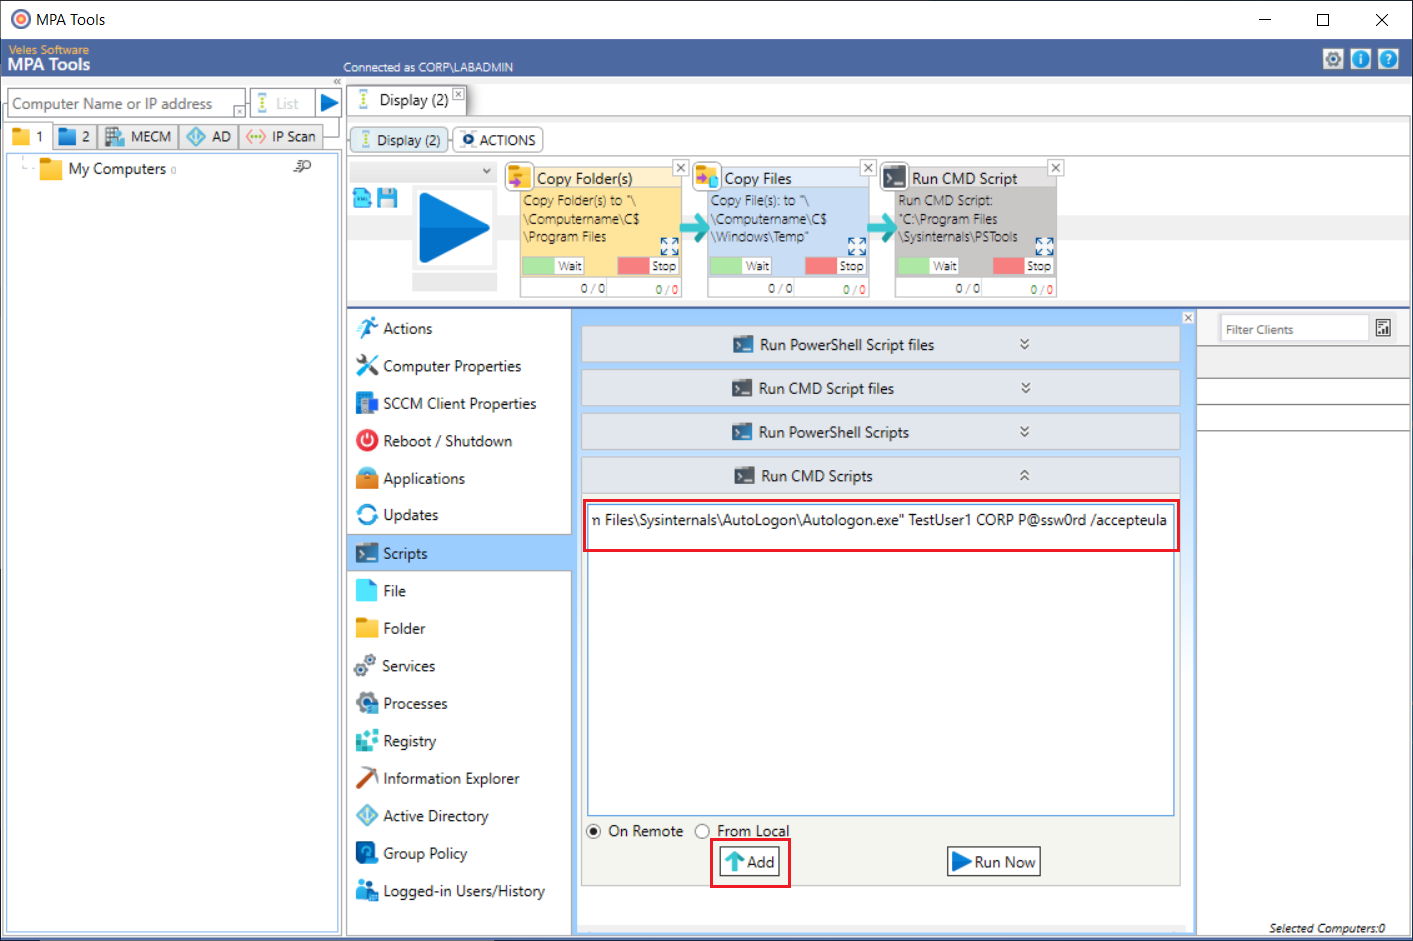The width and height of the screenshot is (1413, 941).
Task: Click the Run CMD Script card icon
Action: tap(894, 177)
